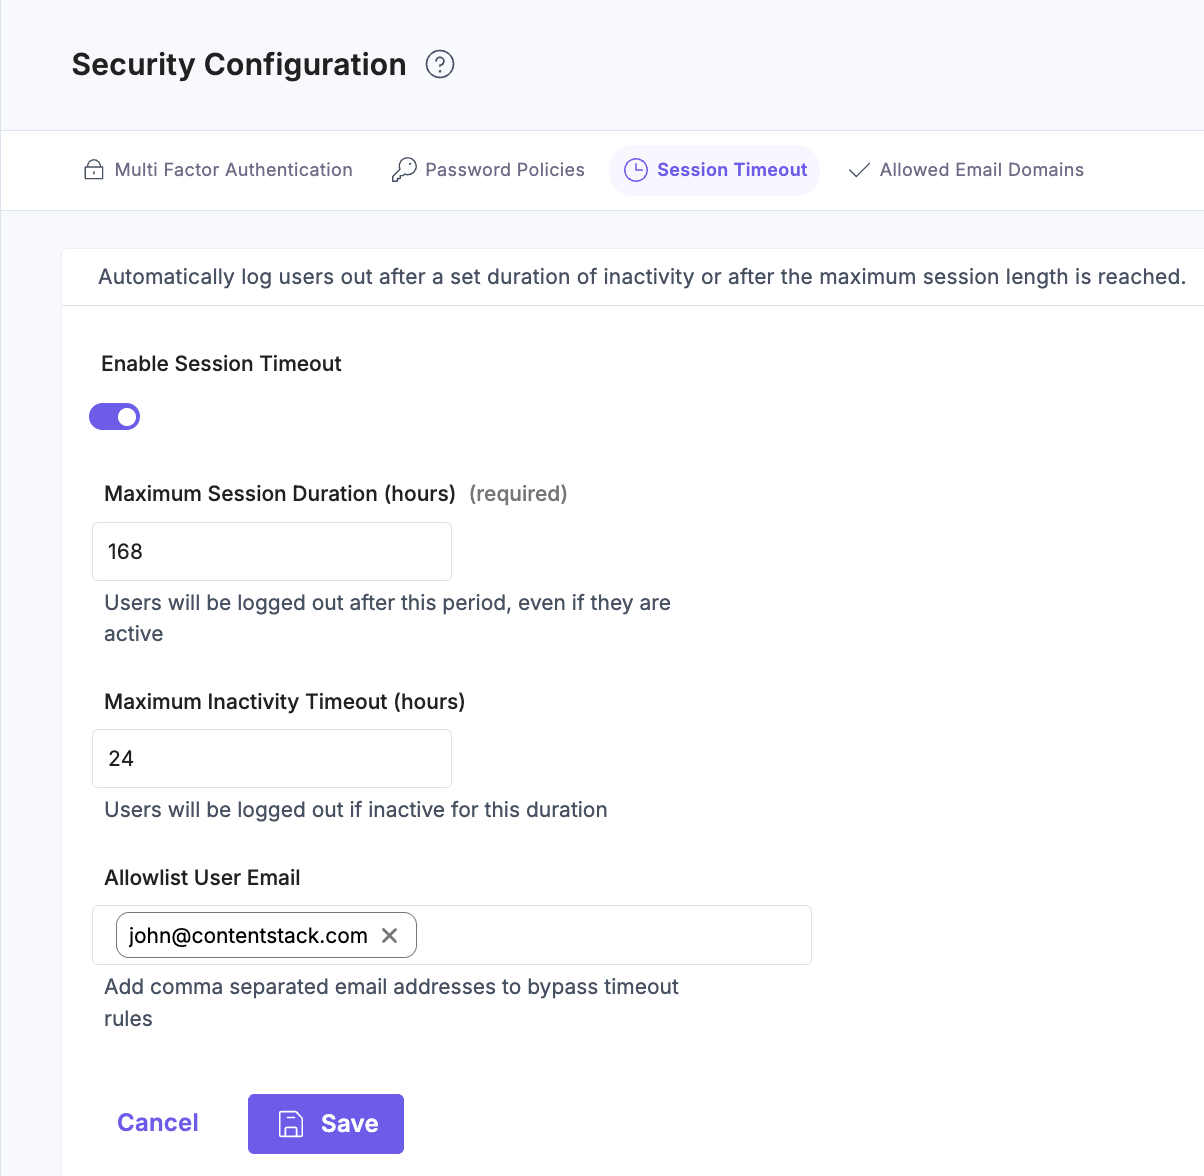This screenshot has width=1204, height=1176.
Task: Click the floppy disk icon in Save
Action: click(x=290, y=1124)
